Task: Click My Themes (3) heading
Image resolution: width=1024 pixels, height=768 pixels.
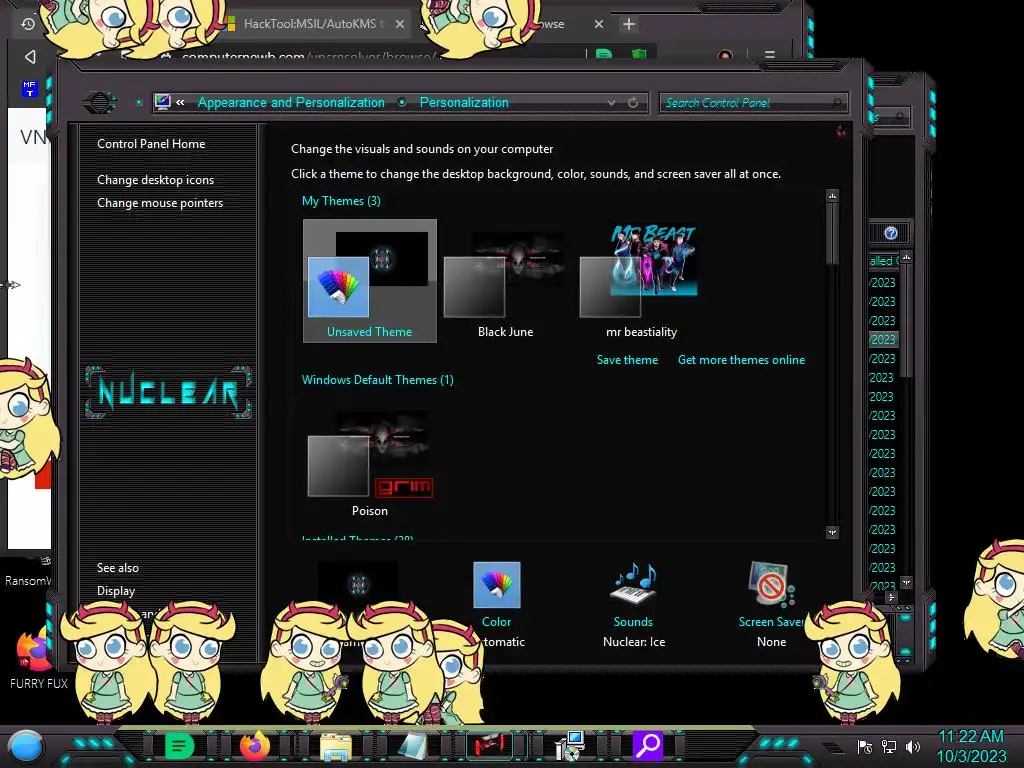Action: coord(341,201)
